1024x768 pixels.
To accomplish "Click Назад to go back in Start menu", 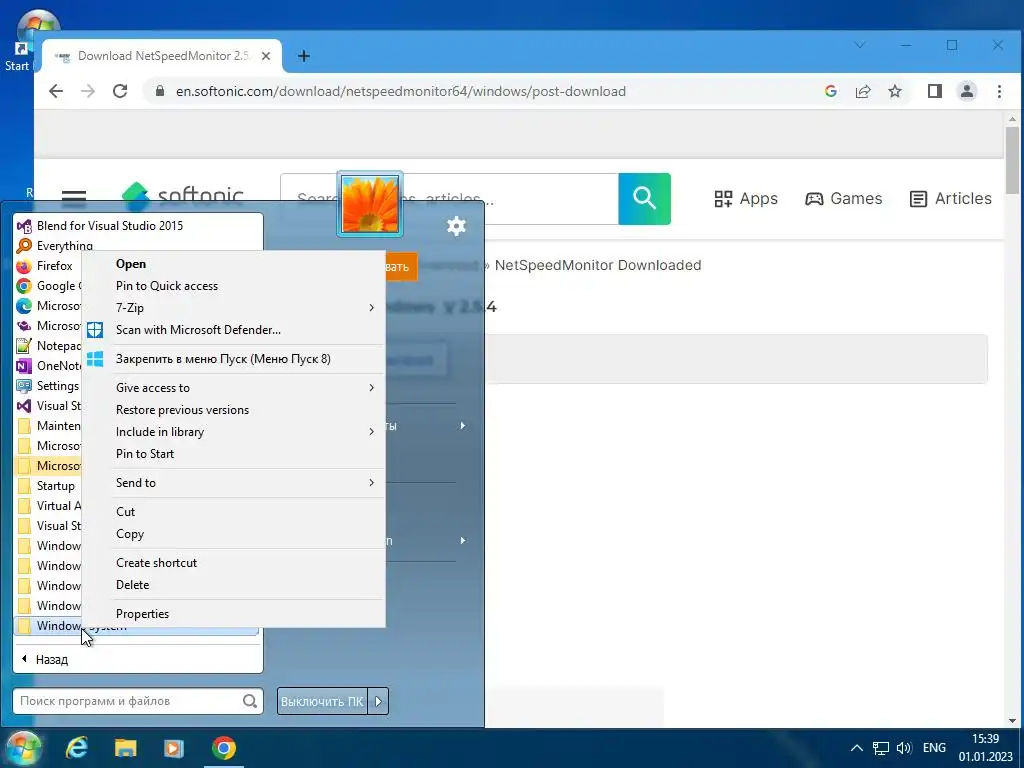I will (x=44, y=660).
